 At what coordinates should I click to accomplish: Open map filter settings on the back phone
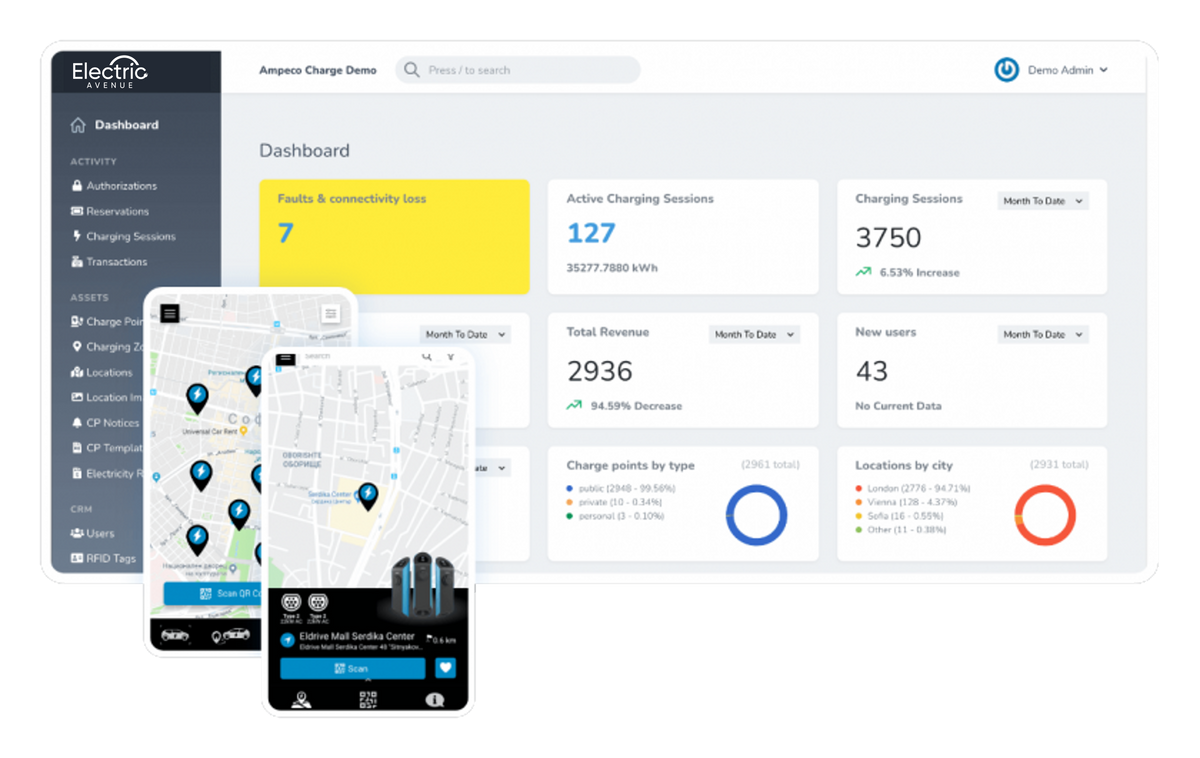[x=331, y=314]
